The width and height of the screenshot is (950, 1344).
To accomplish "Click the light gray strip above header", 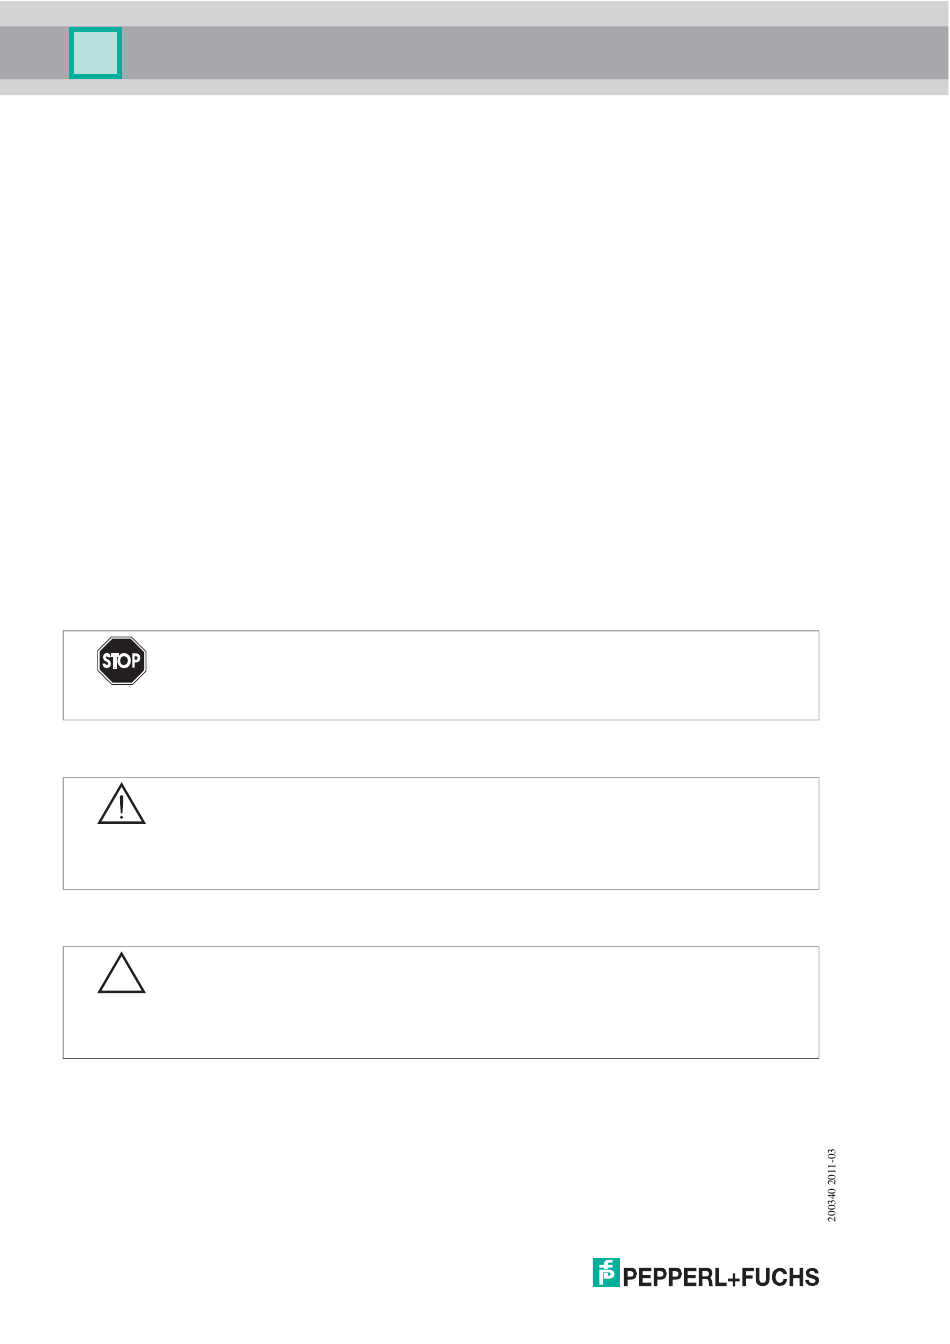I will pos(475,13).
